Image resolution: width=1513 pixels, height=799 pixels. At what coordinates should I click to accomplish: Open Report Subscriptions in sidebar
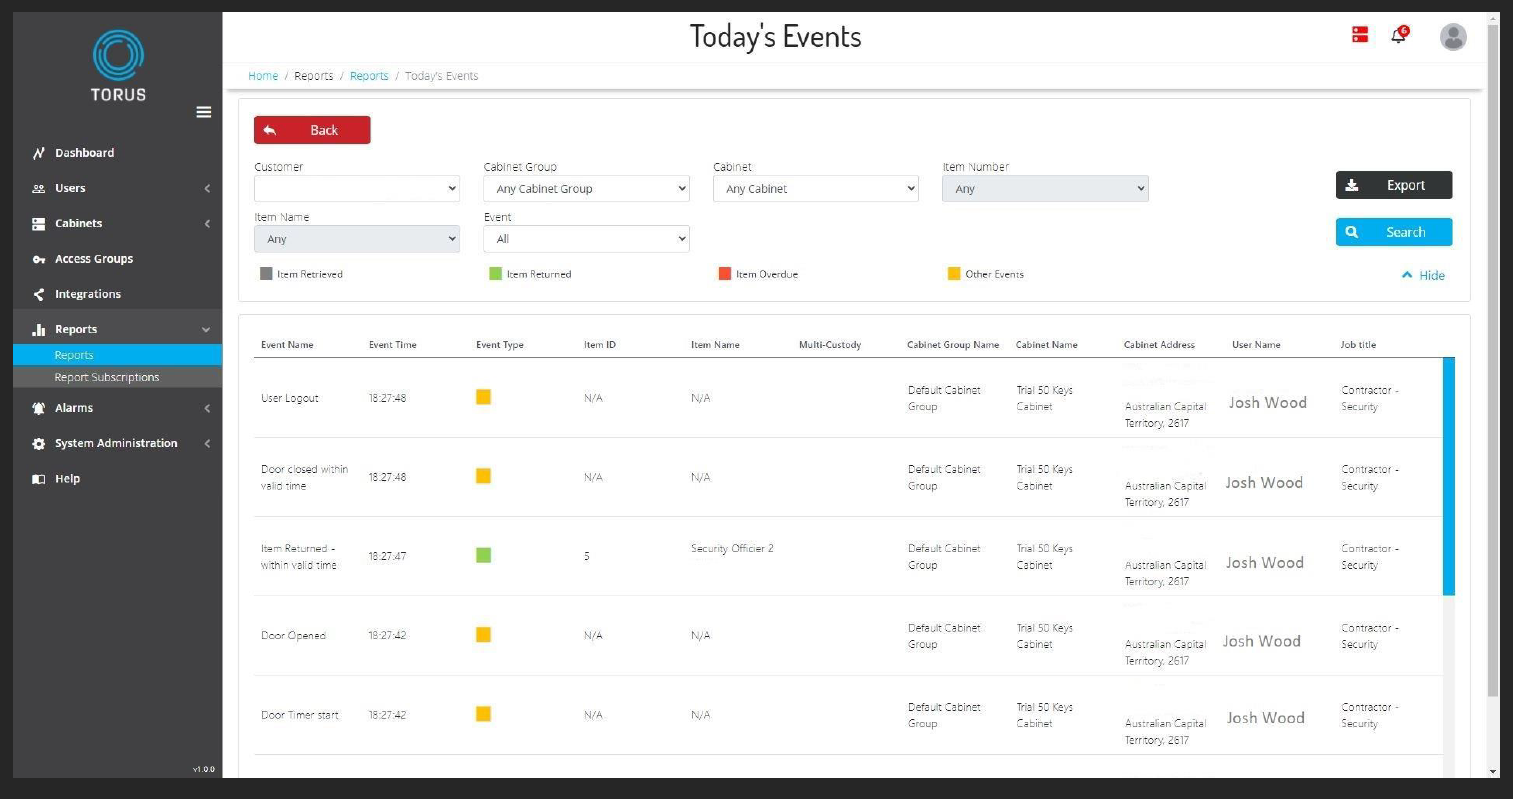pyautogui.click(x=107, y=377)
